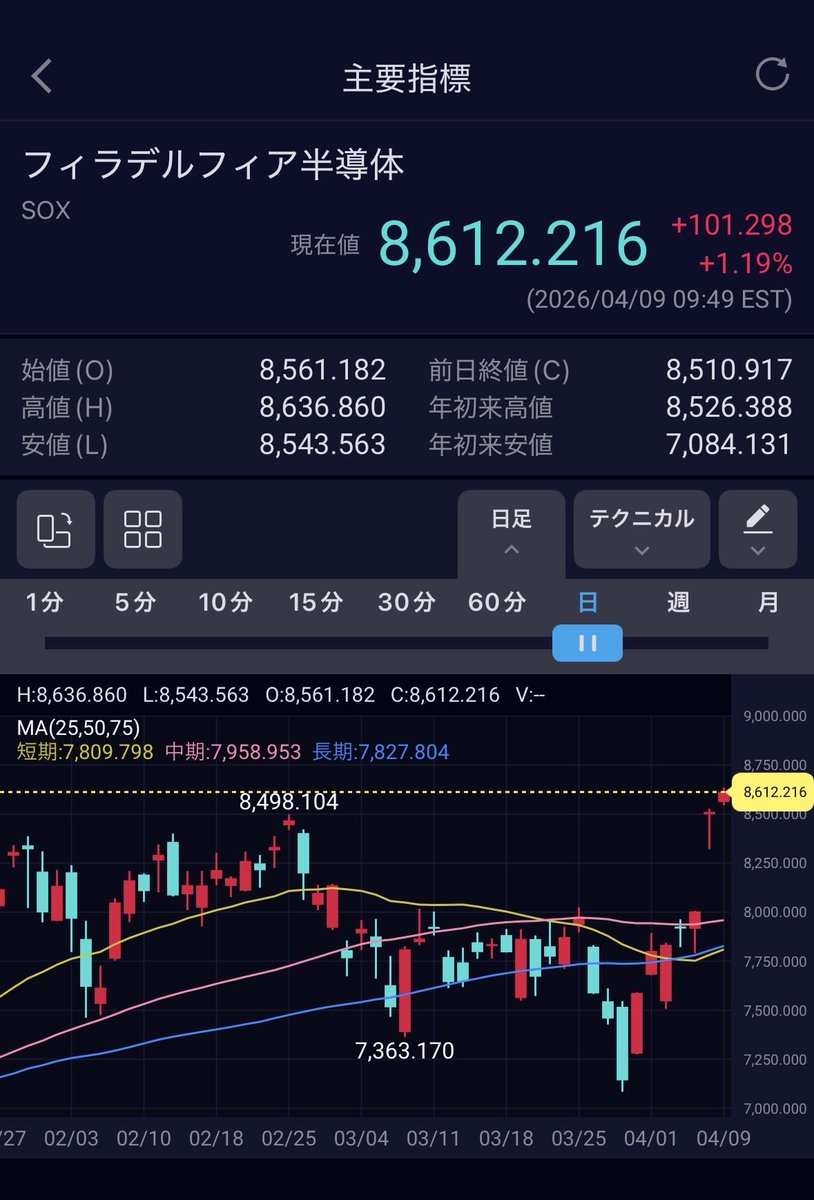Click the 8,498.104 high annotation on chart

click(x=288, y=802)
